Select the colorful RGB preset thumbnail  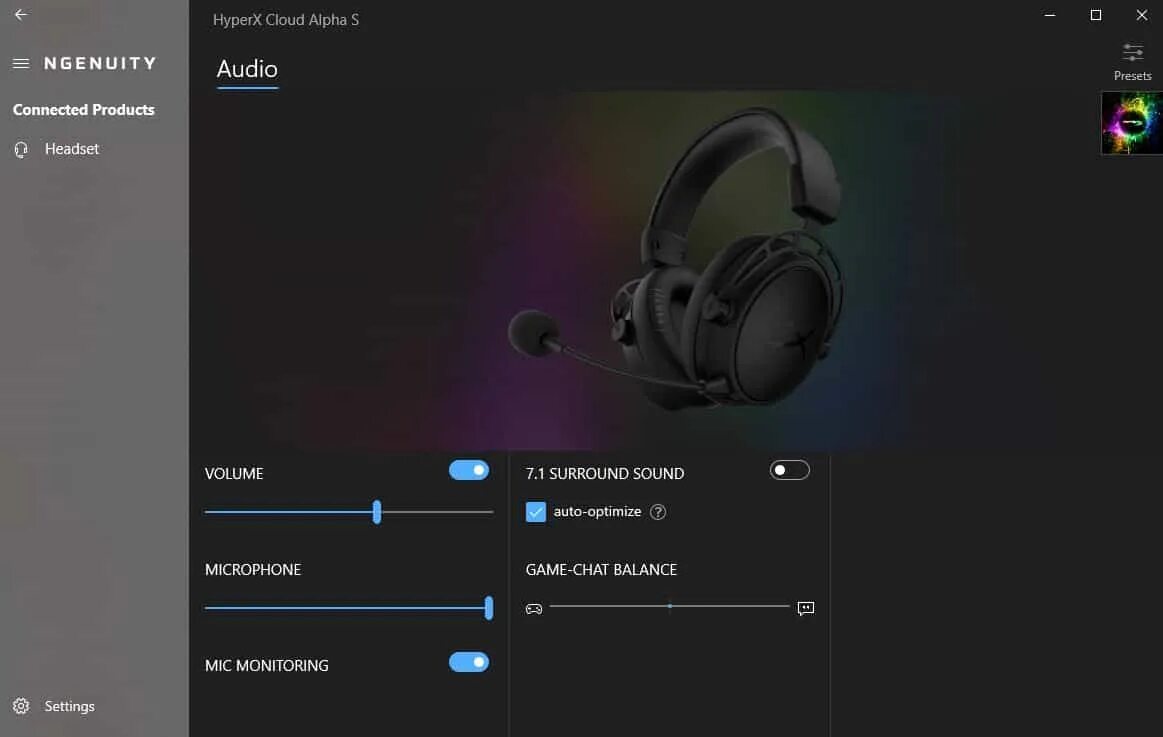pos(1132,123)
